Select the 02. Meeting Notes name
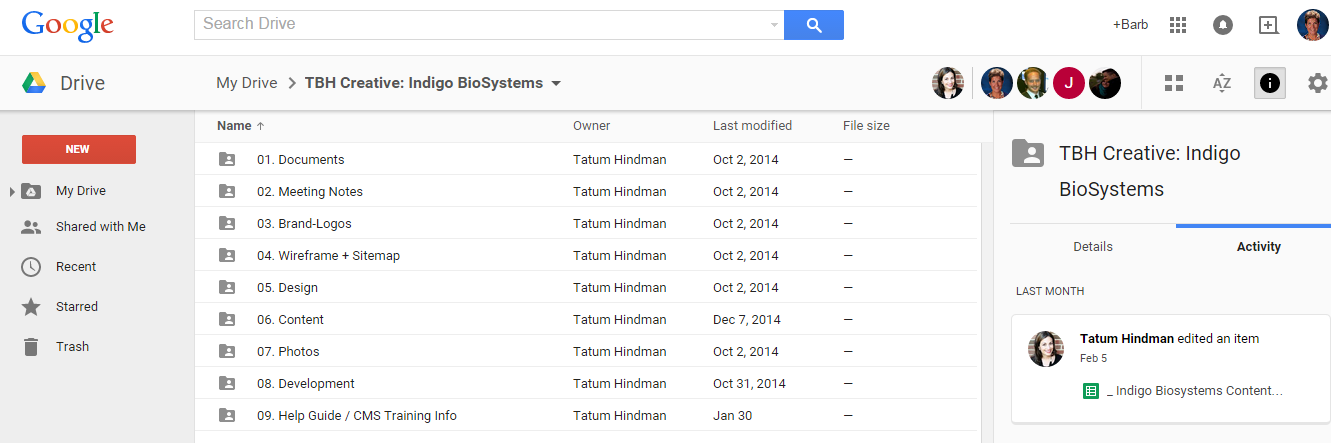1331x443 pixels. tap(310, 191)
